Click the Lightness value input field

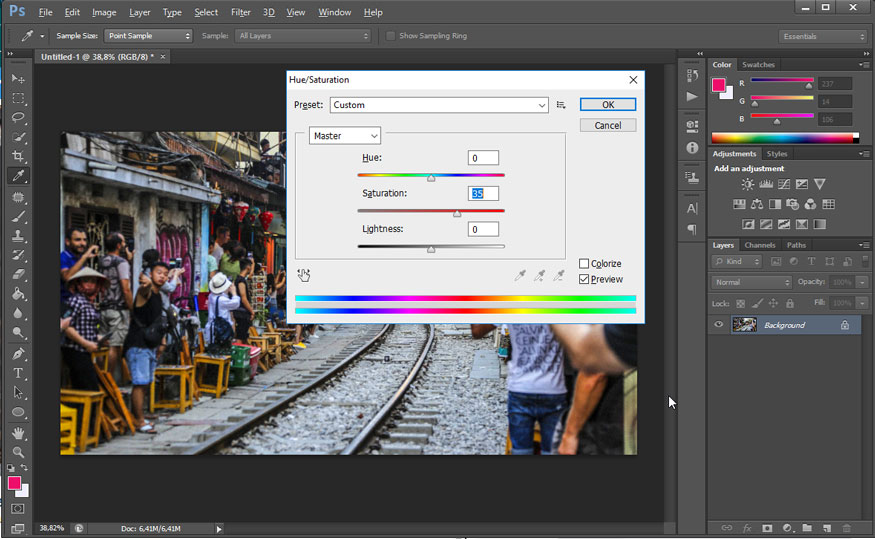tap(483, 229)
